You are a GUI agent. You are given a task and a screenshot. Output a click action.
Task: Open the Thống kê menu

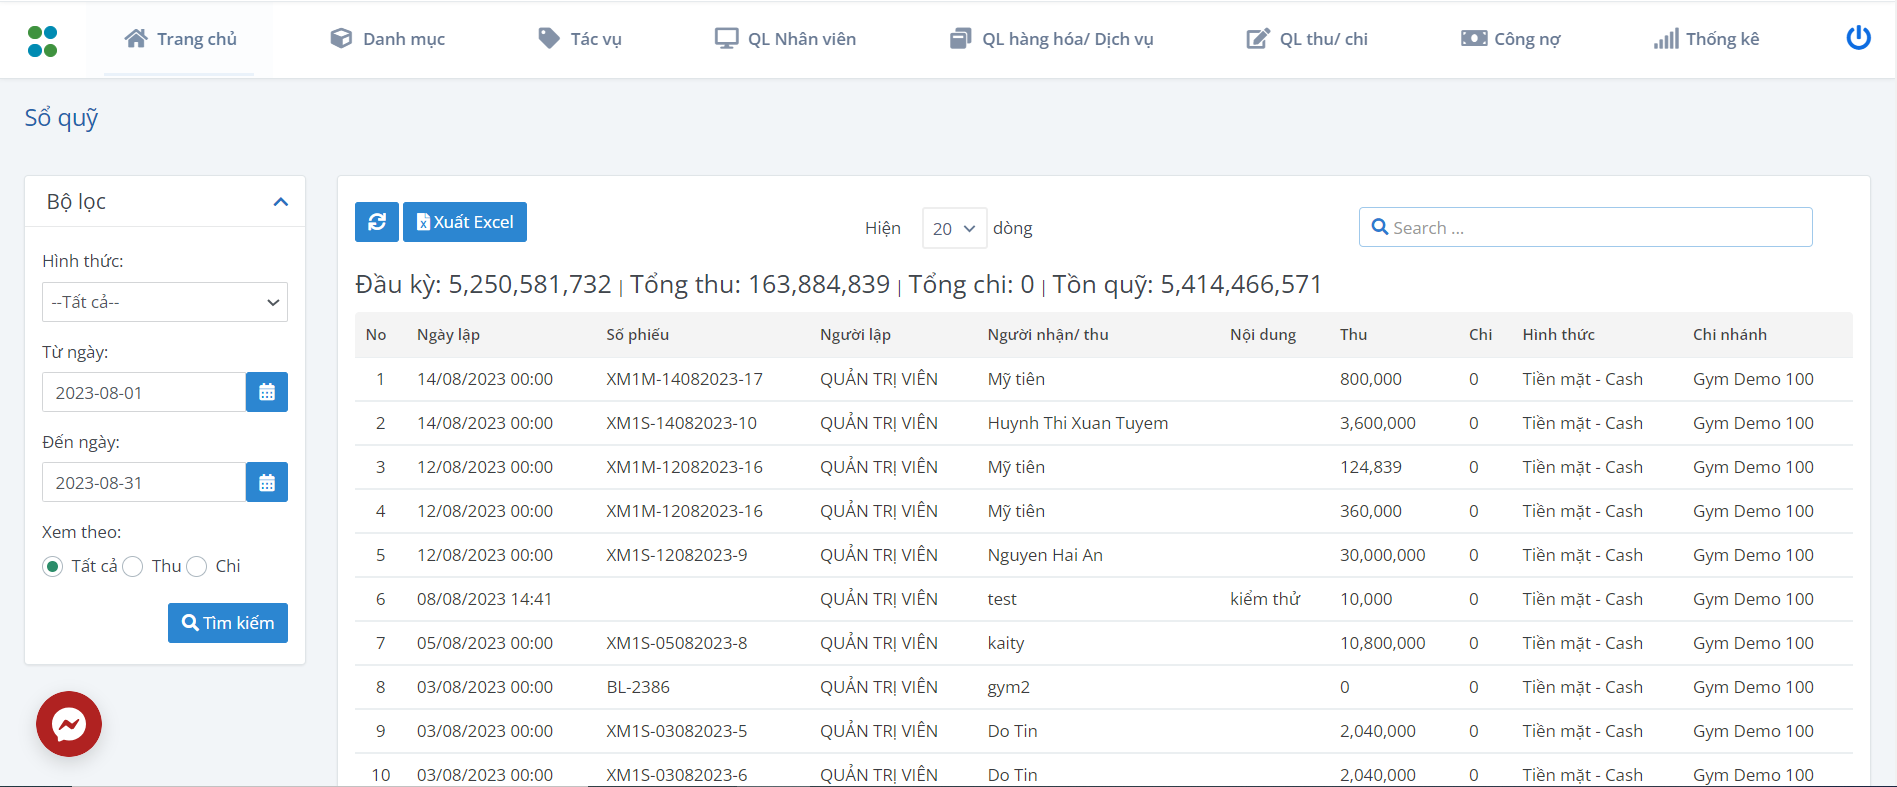pos(1706,39)
